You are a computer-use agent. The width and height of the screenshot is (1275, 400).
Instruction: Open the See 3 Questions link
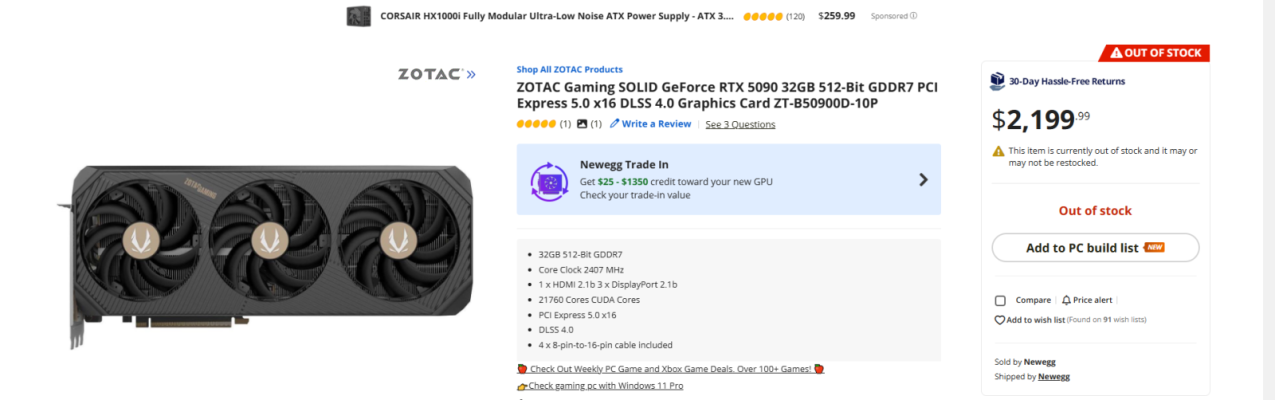coord(740,124)
